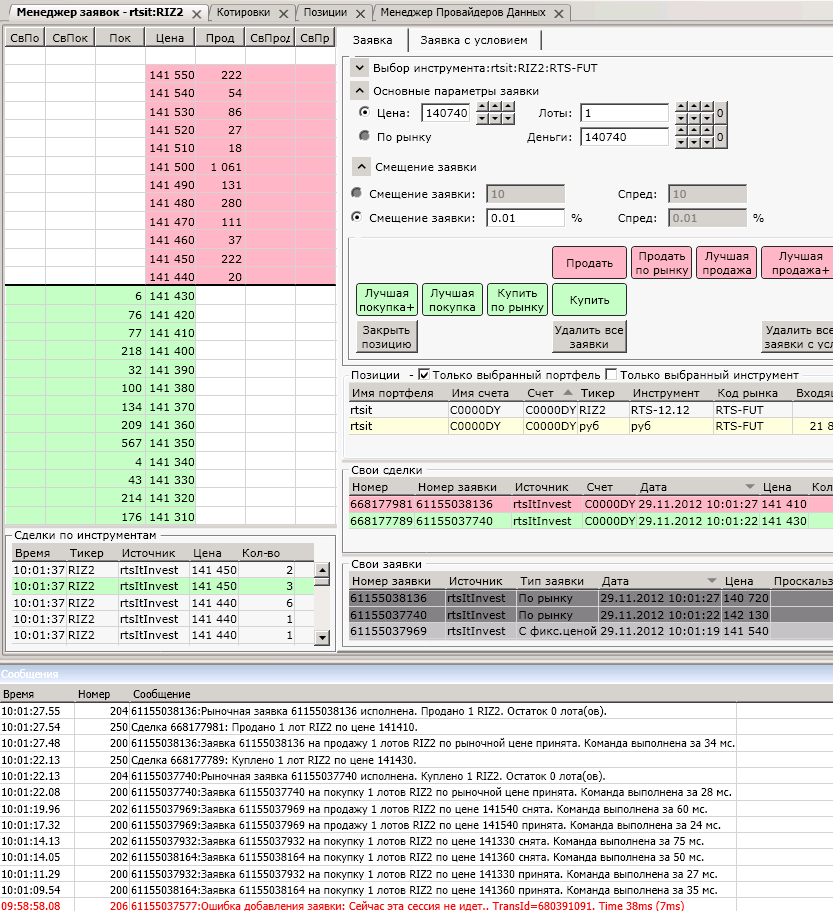Image resolution: width=833 pixels, height=911 pixels.
Task: Click the Лучшая покупка+ button
Action: pos(387,300)
